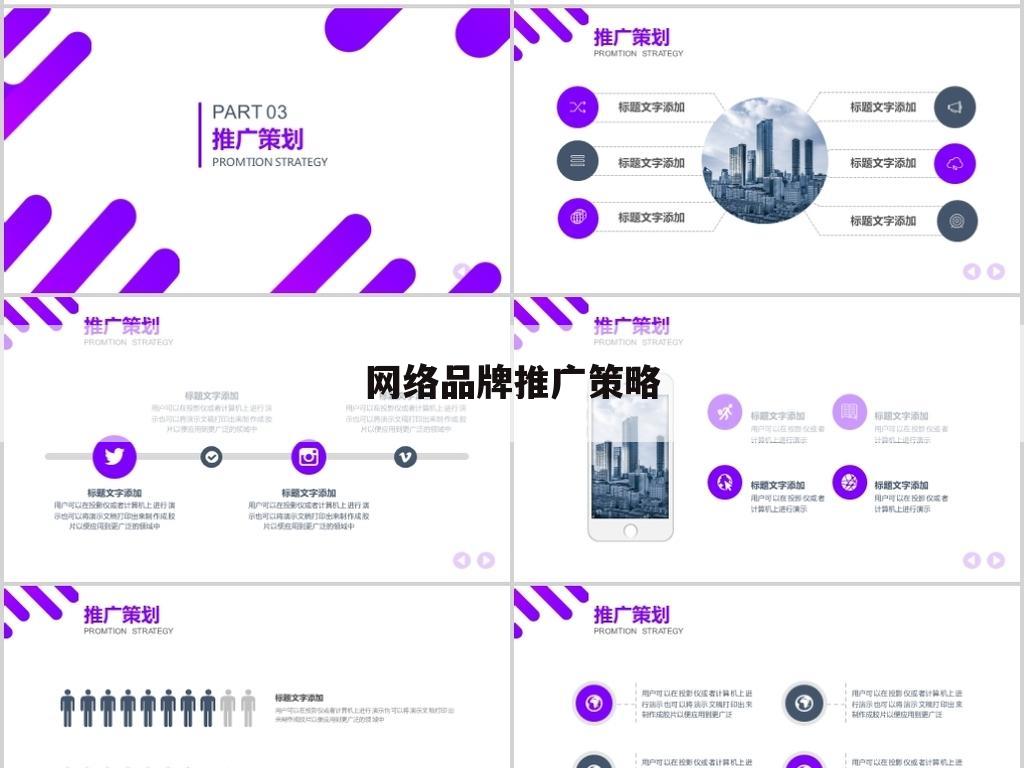The height and width of the screenshot is (768, 1024).
Task: Click the Instagram camera icon on the timeline
Action: point(308,455)
